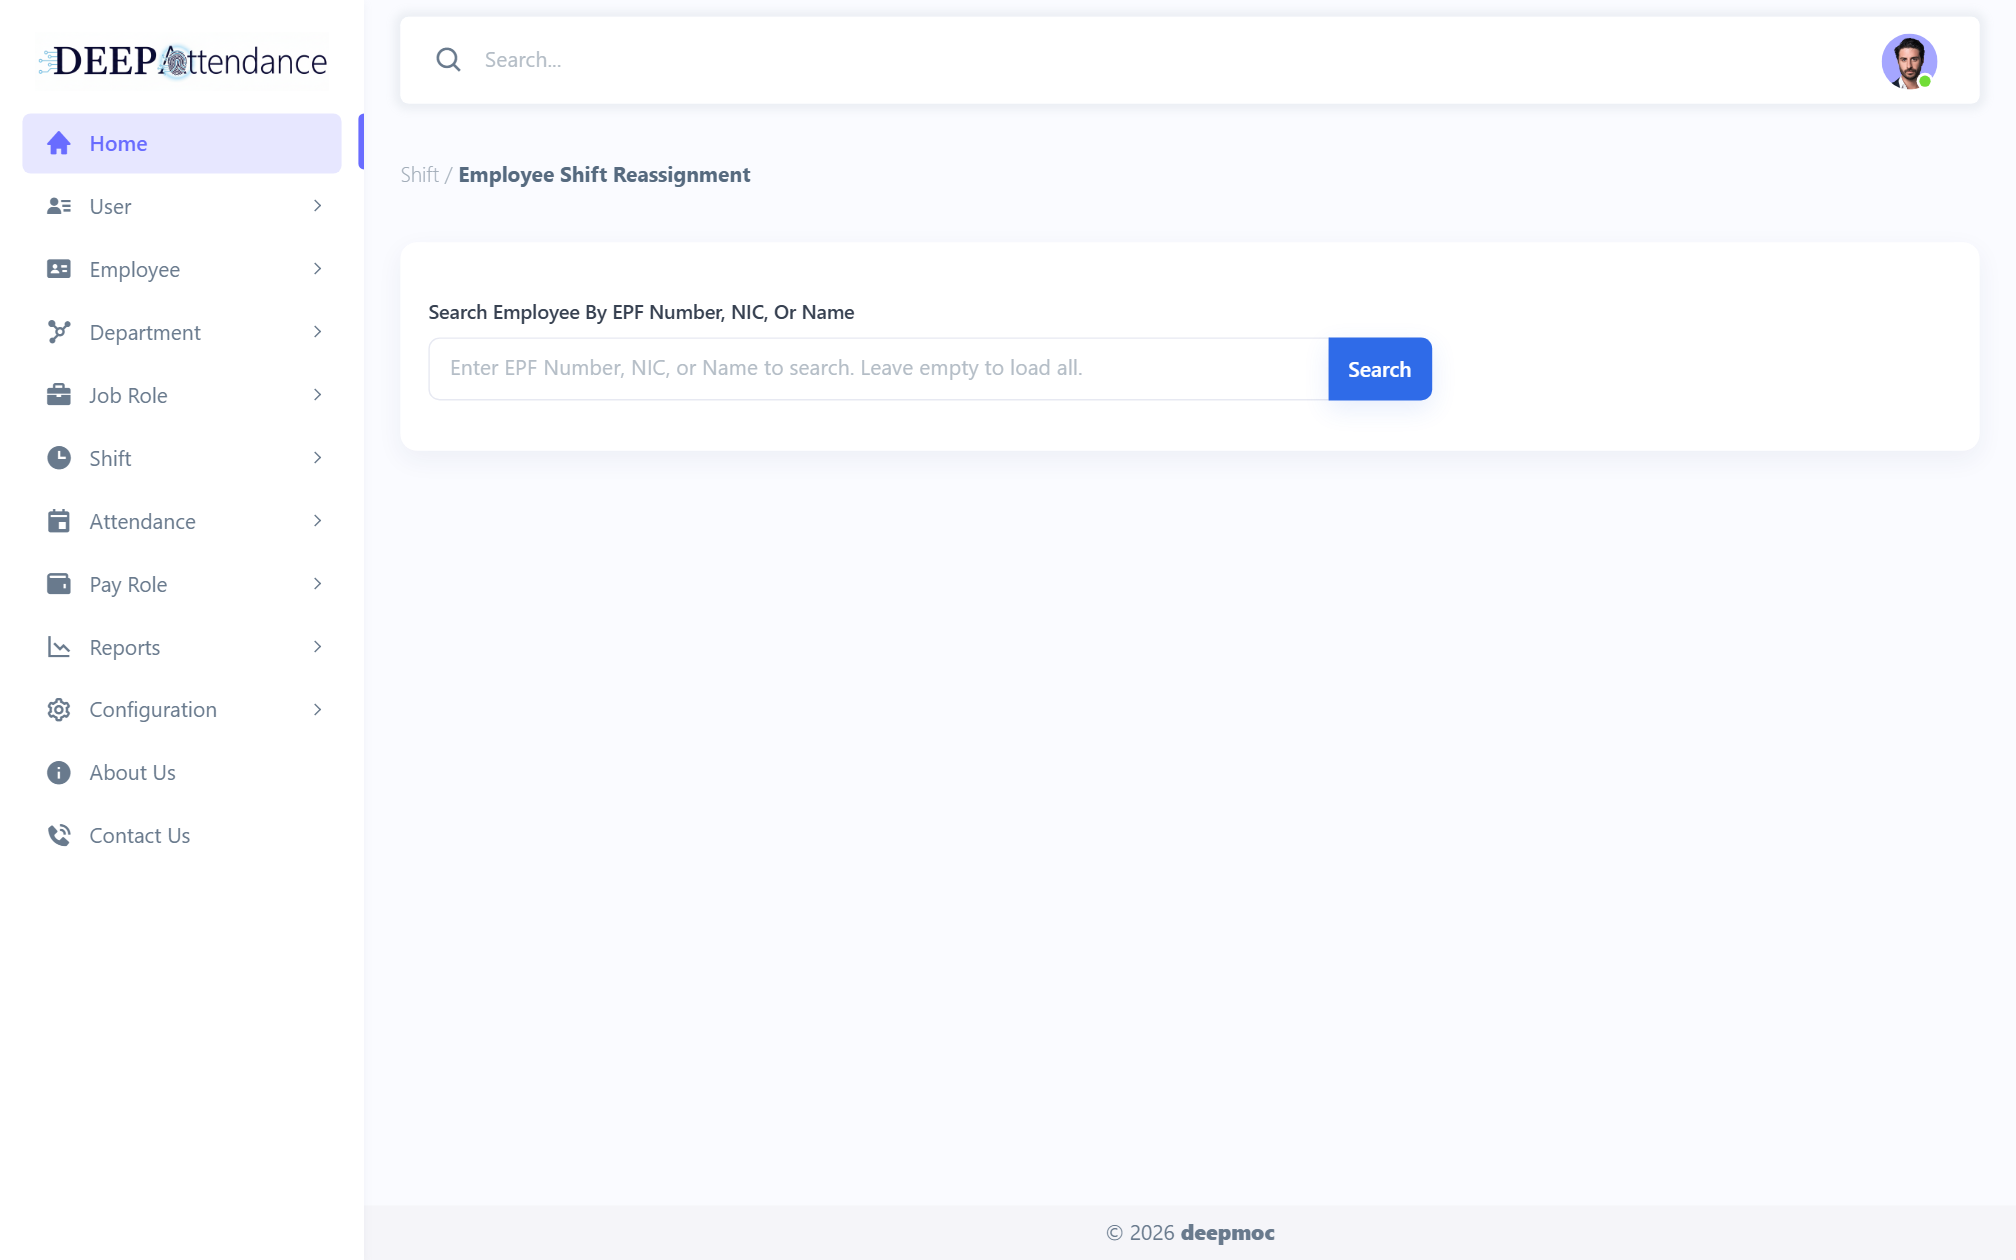The width and height of the screenshot is (2016, 1260).
Task: Click the Reports chart icon
Action: click(59, 647)
